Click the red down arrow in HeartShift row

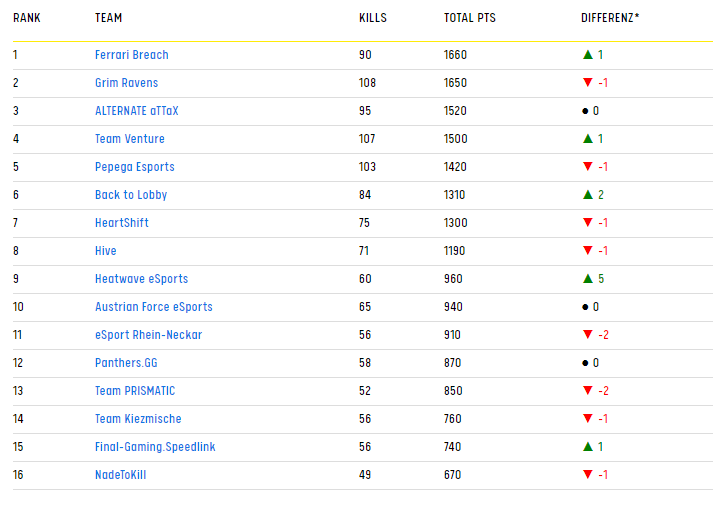pyautogui.click(x=588, y=223)
